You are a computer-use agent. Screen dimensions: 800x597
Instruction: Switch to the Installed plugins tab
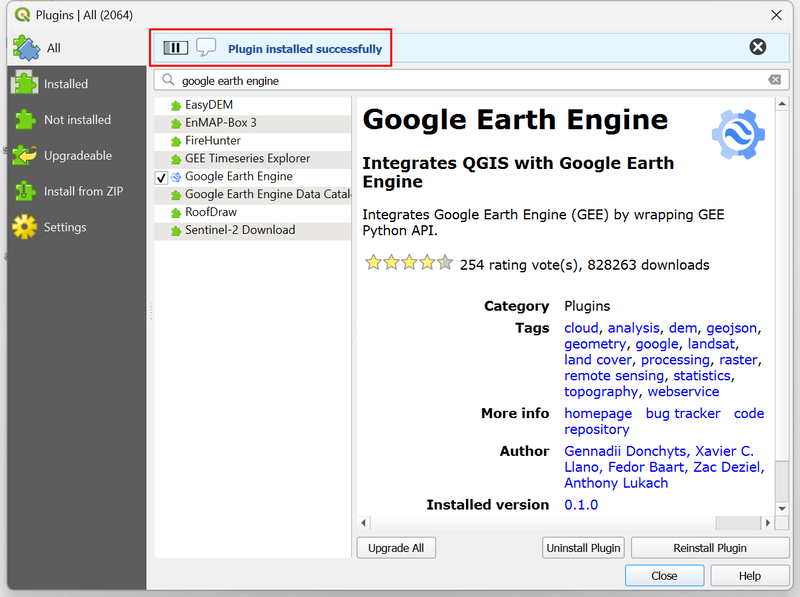pos(77,84)
